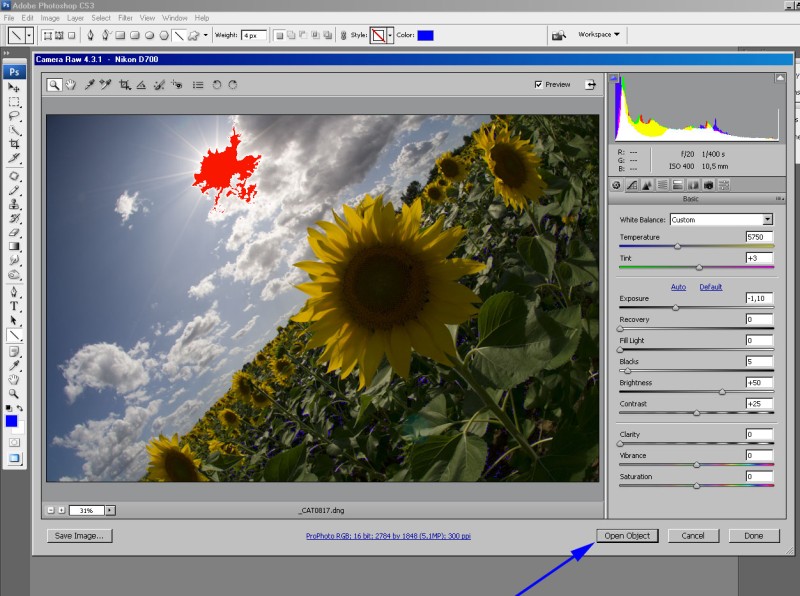Switch to the HSL / Grayscale tab icon
Viewport: 800px width, 596px height.
click(662, 185)
